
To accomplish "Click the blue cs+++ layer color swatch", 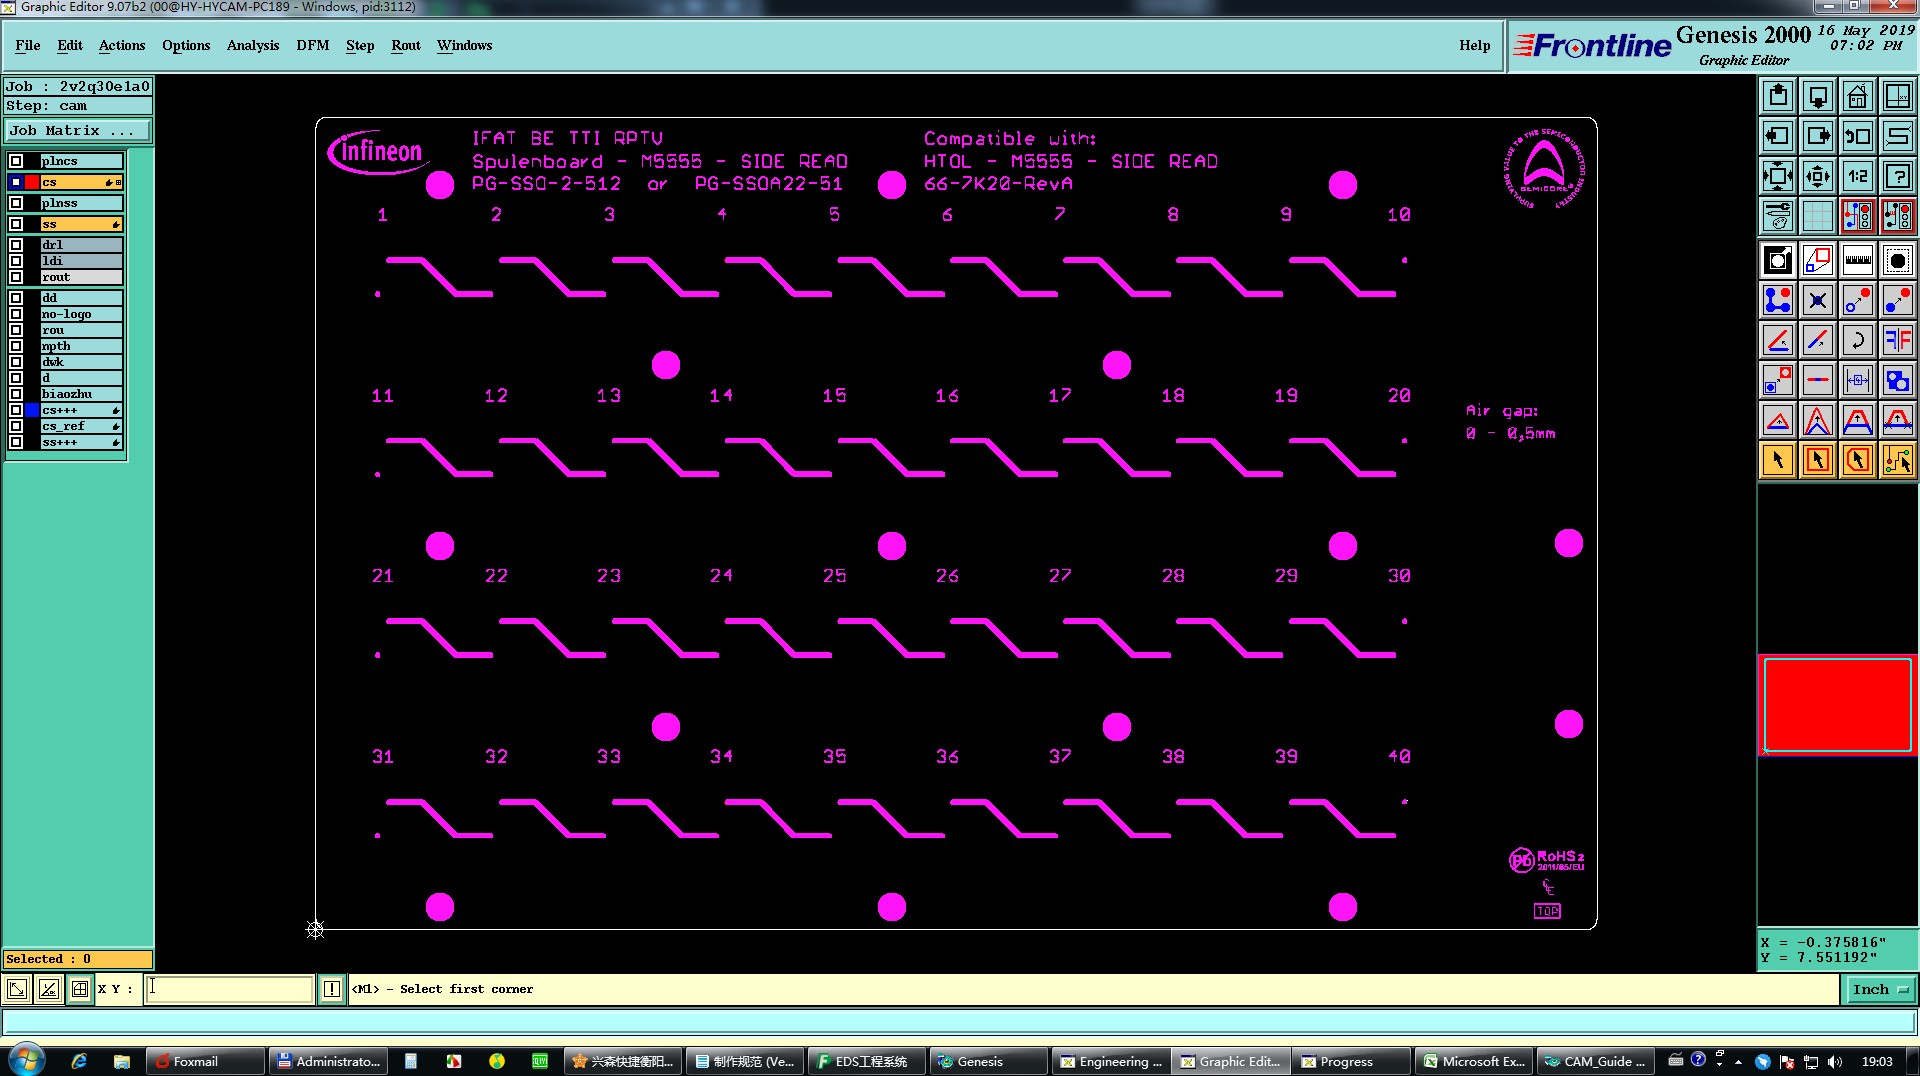I will (x=33, y=410).
